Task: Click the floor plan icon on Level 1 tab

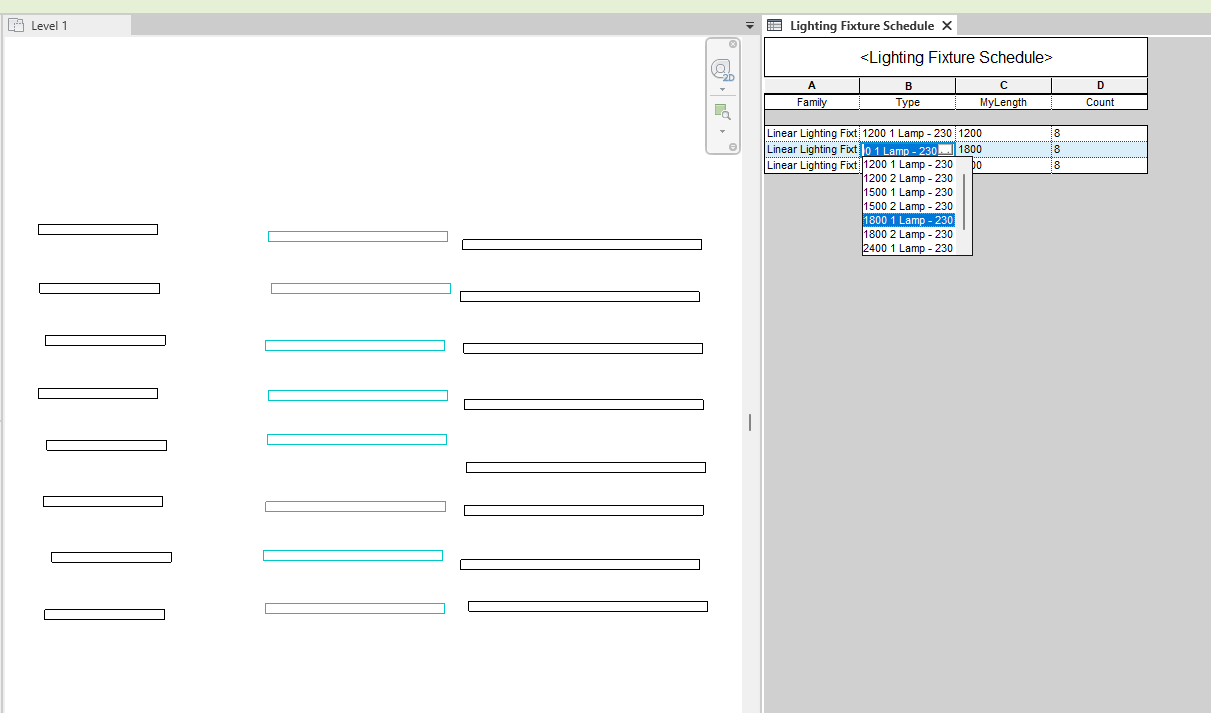Action: [16, 24]
